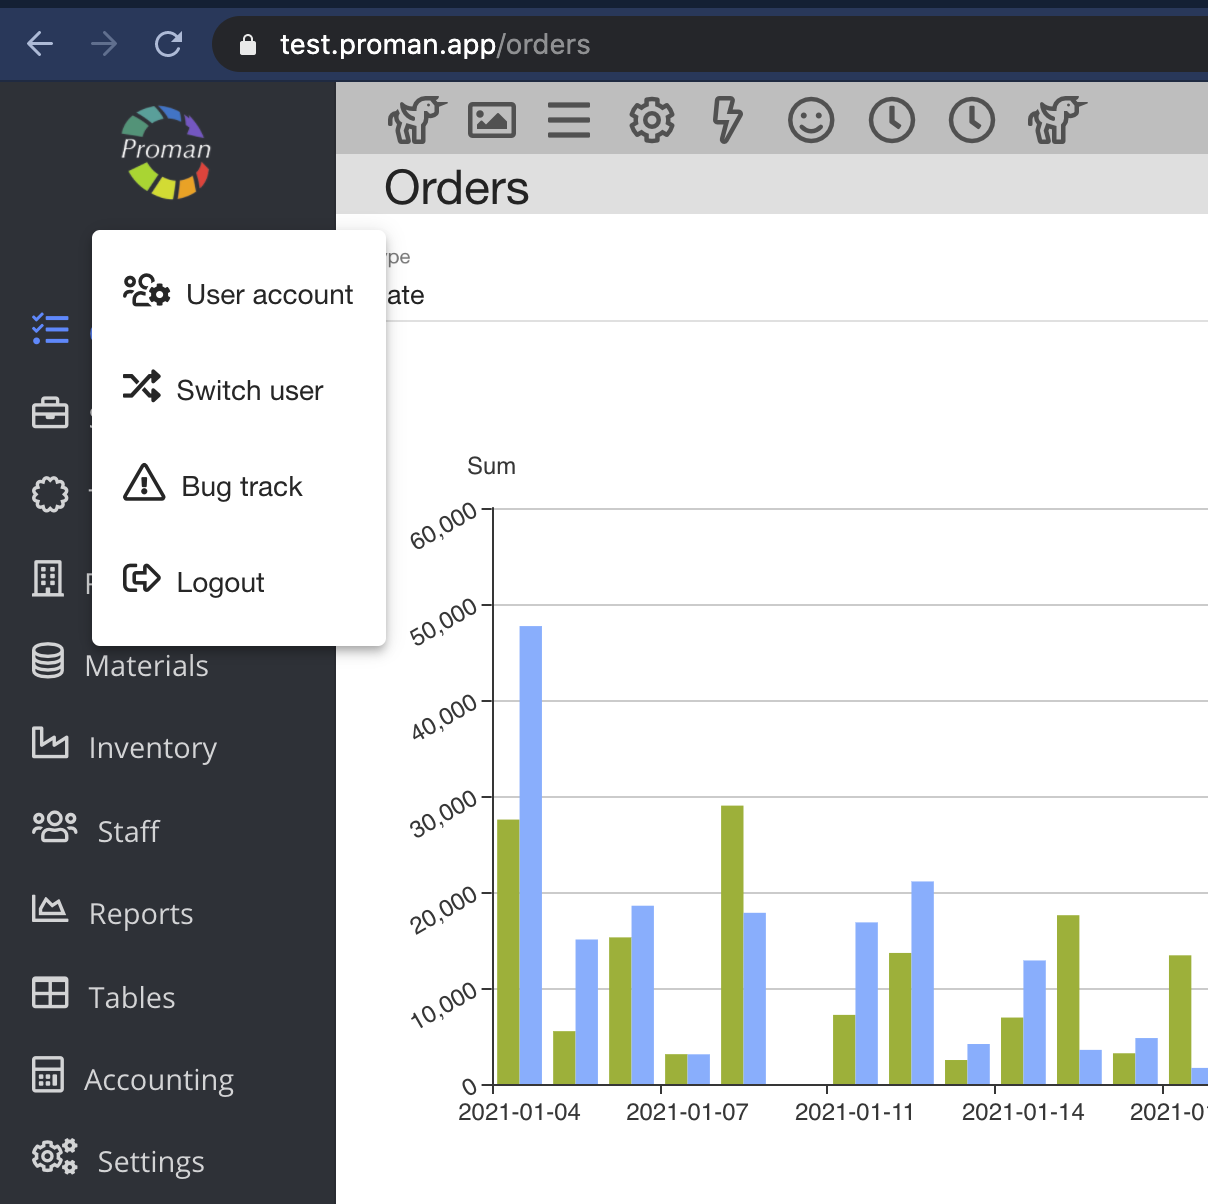The image size is (1208, 1204).
Task: Click the gear icon in top toolbar
Action: [651, 121]
